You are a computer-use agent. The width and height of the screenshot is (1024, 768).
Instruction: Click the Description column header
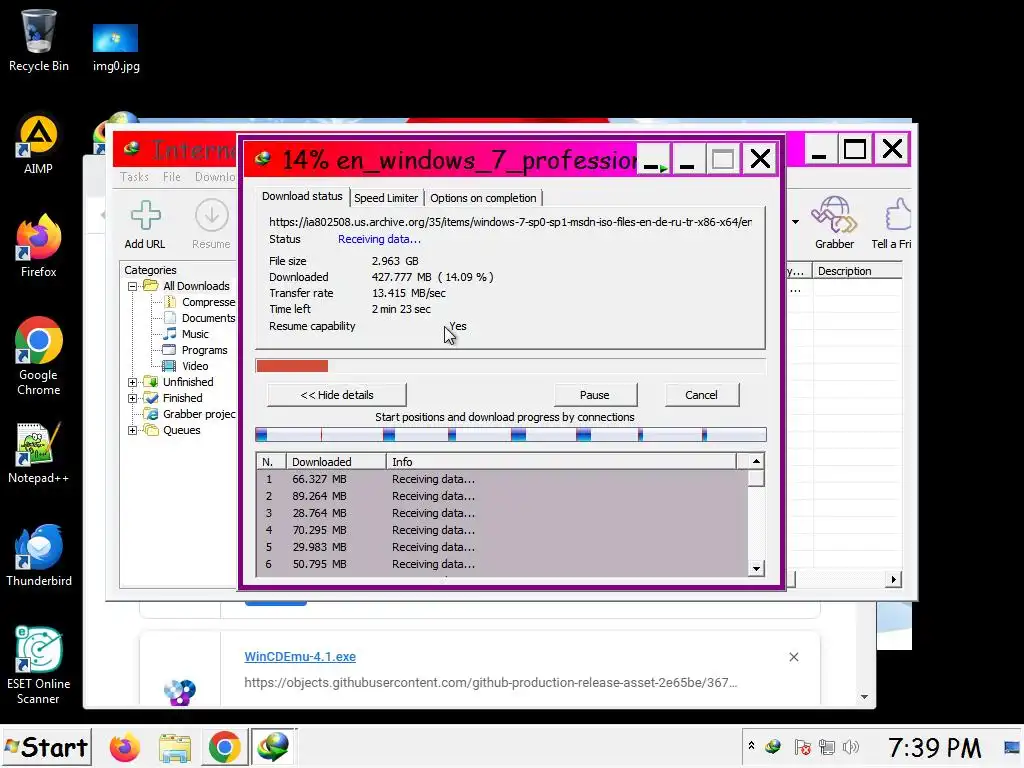(857, 271)
